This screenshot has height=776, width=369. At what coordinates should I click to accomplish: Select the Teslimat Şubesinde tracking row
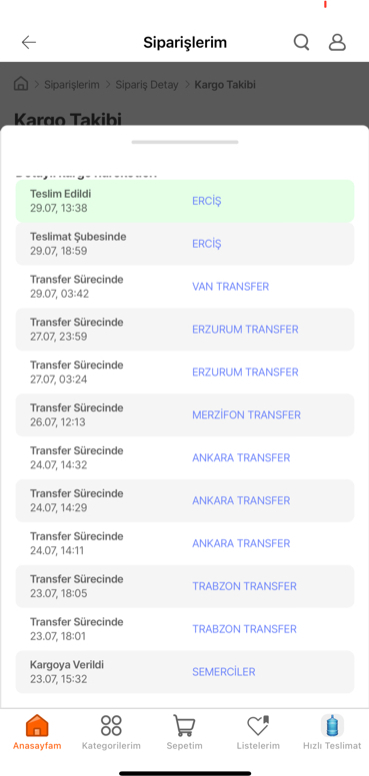point(185,244)
